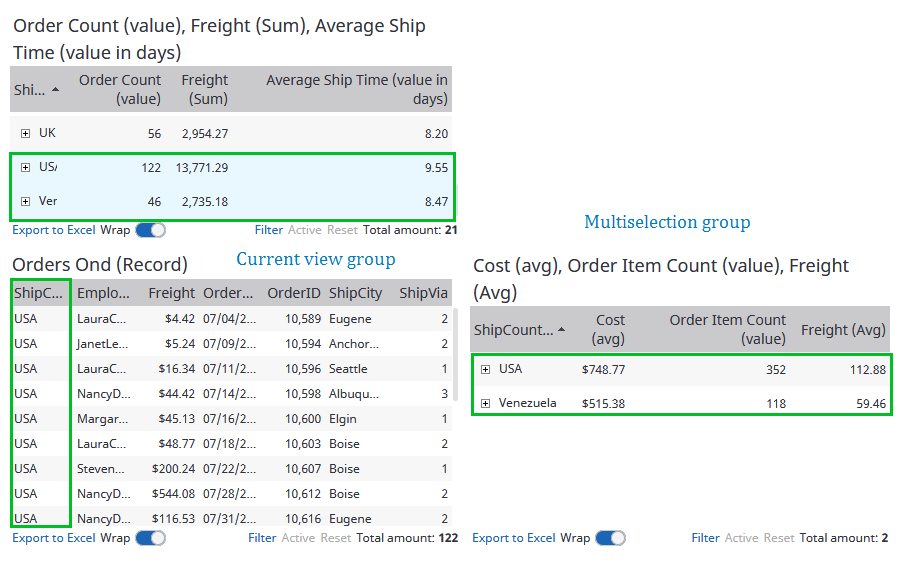
Task: Toggle Wrap switch under Cost table
Action: tap(610, 538)
